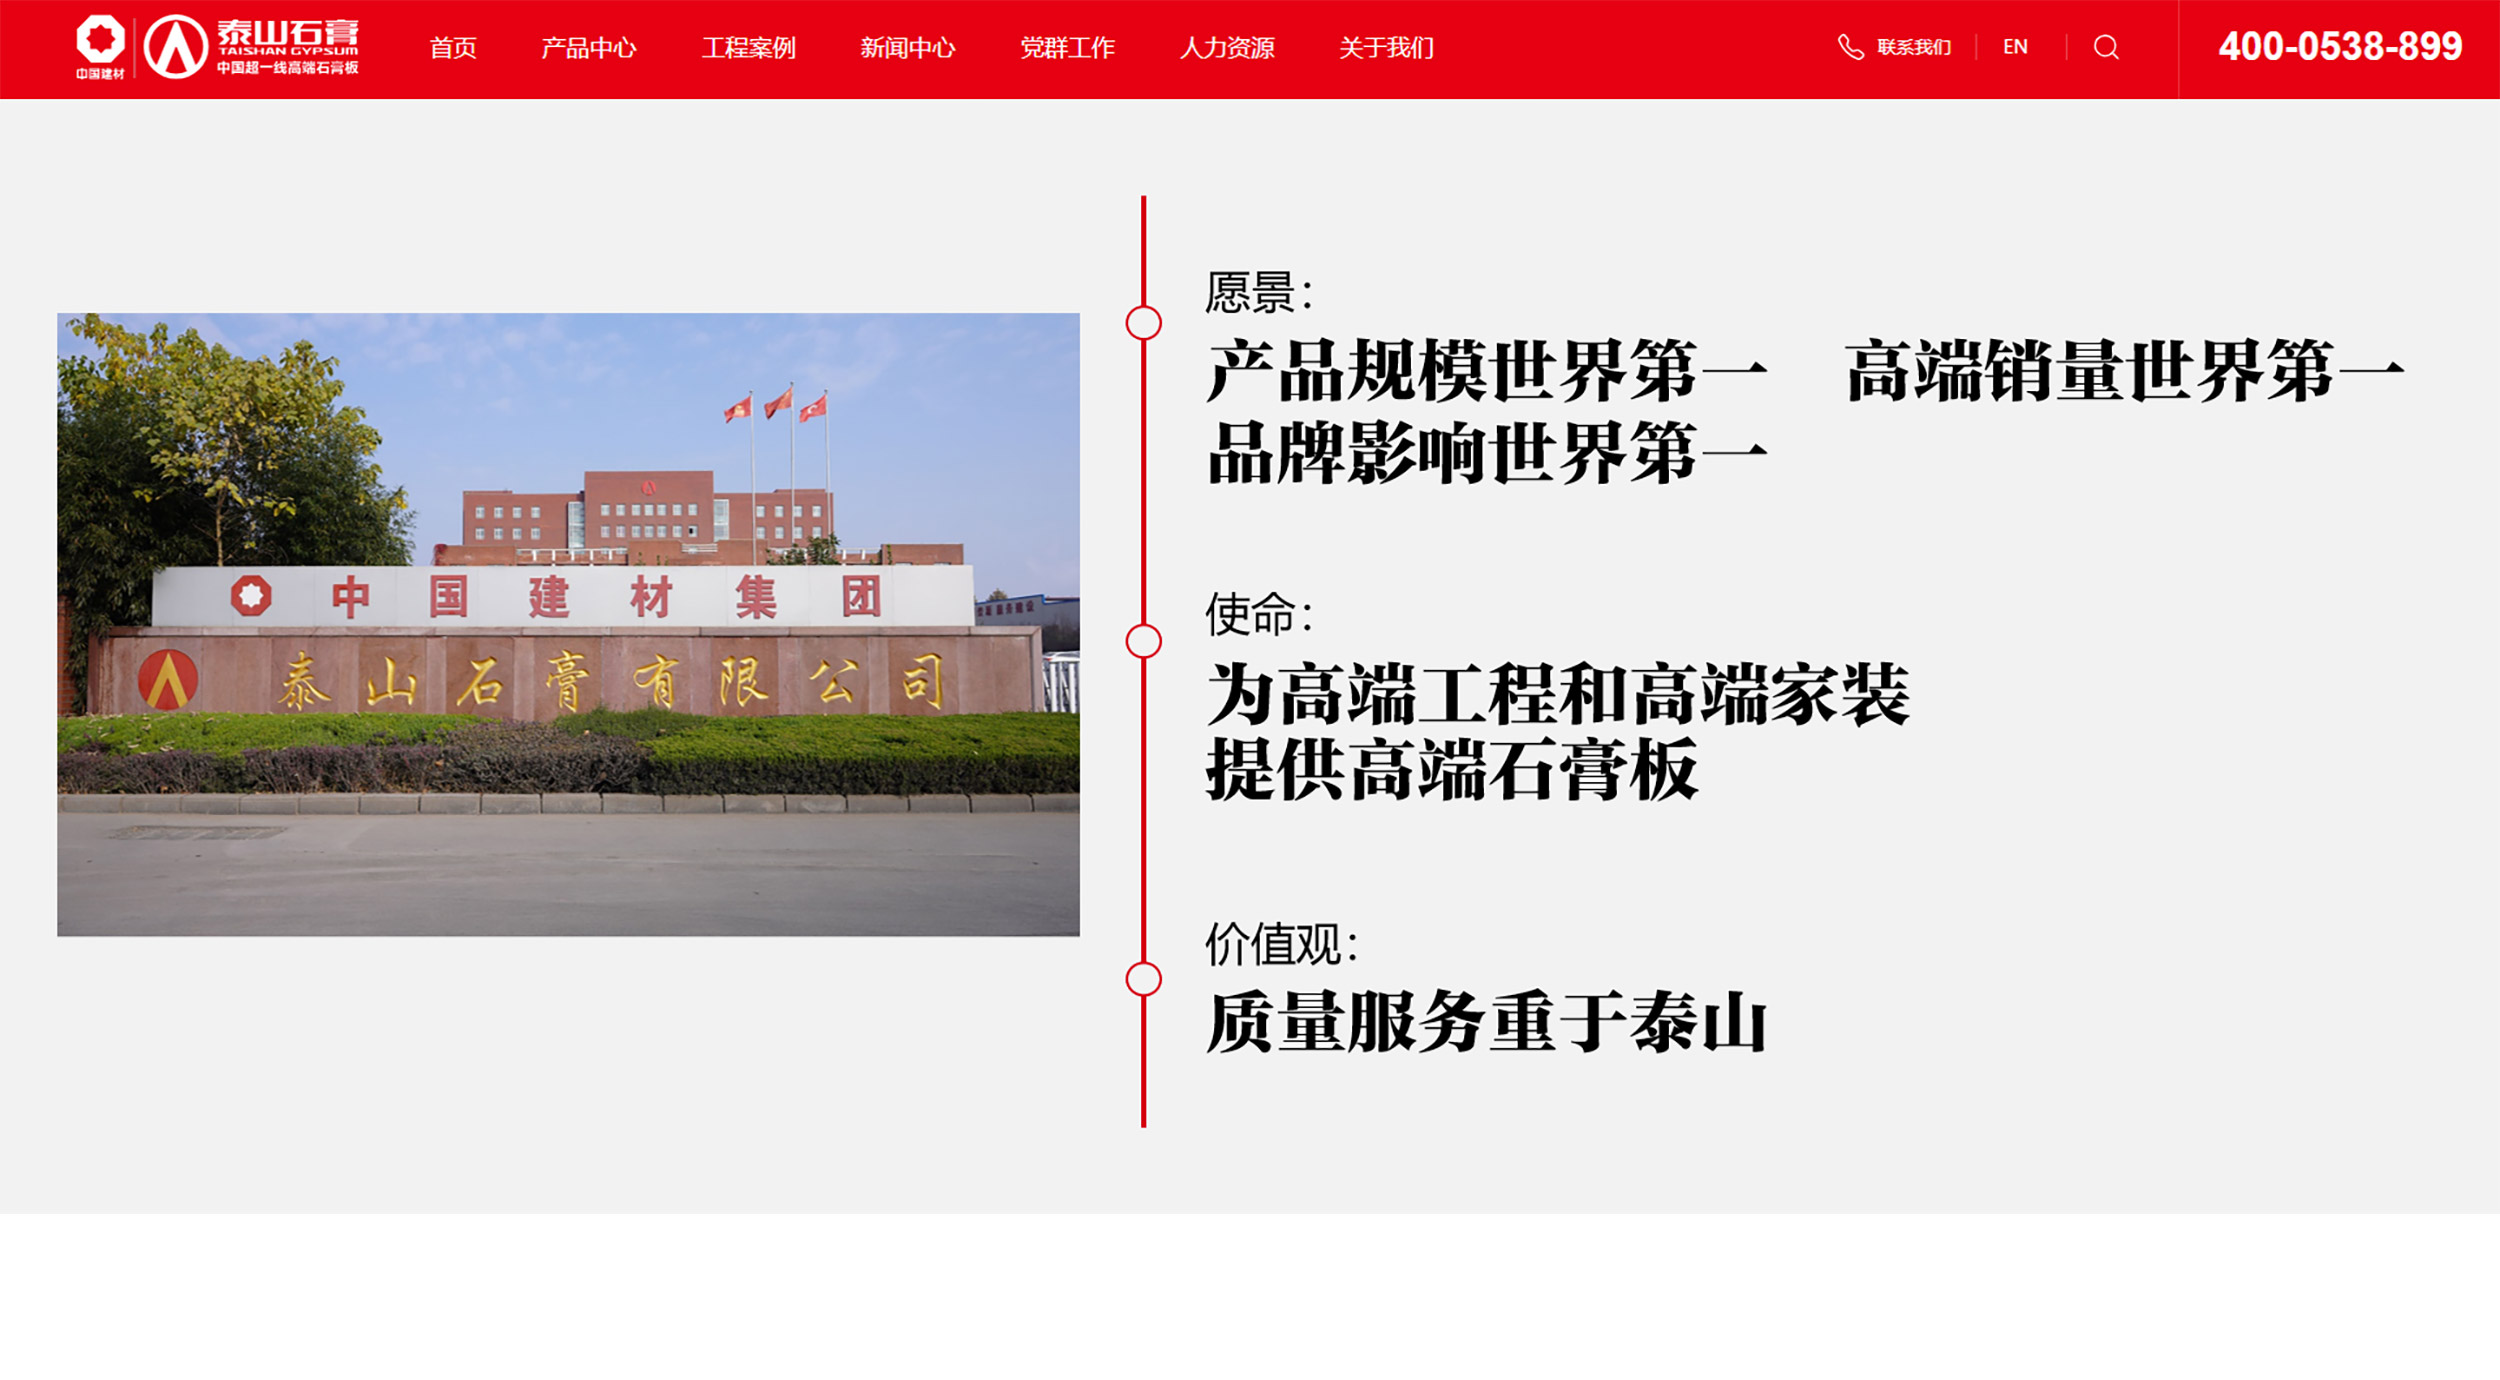Open the 关于我们 menu

pyautogui.click(x=1386, y=47)
